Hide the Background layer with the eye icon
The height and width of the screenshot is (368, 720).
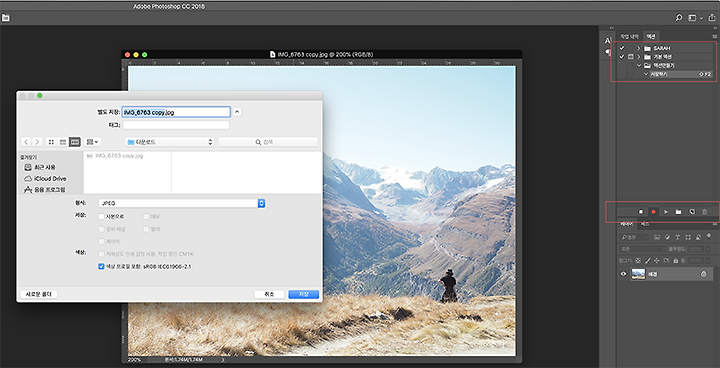(x=623, y=274)
